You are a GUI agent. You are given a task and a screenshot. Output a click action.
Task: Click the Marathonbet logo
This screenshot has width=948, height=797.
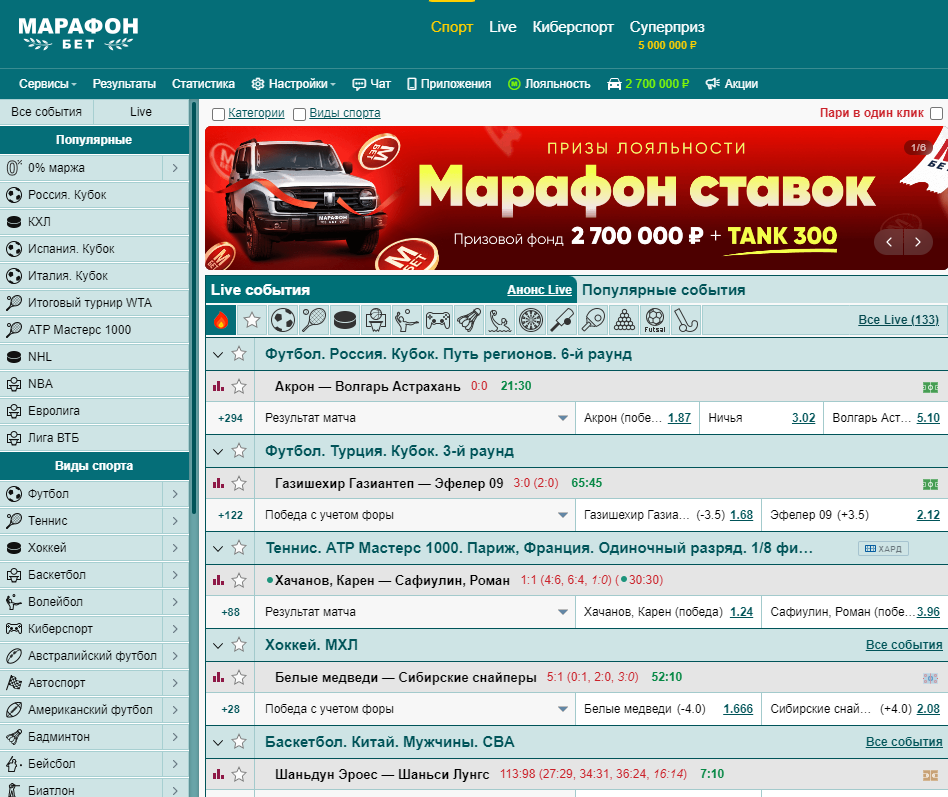coord(79,33)
